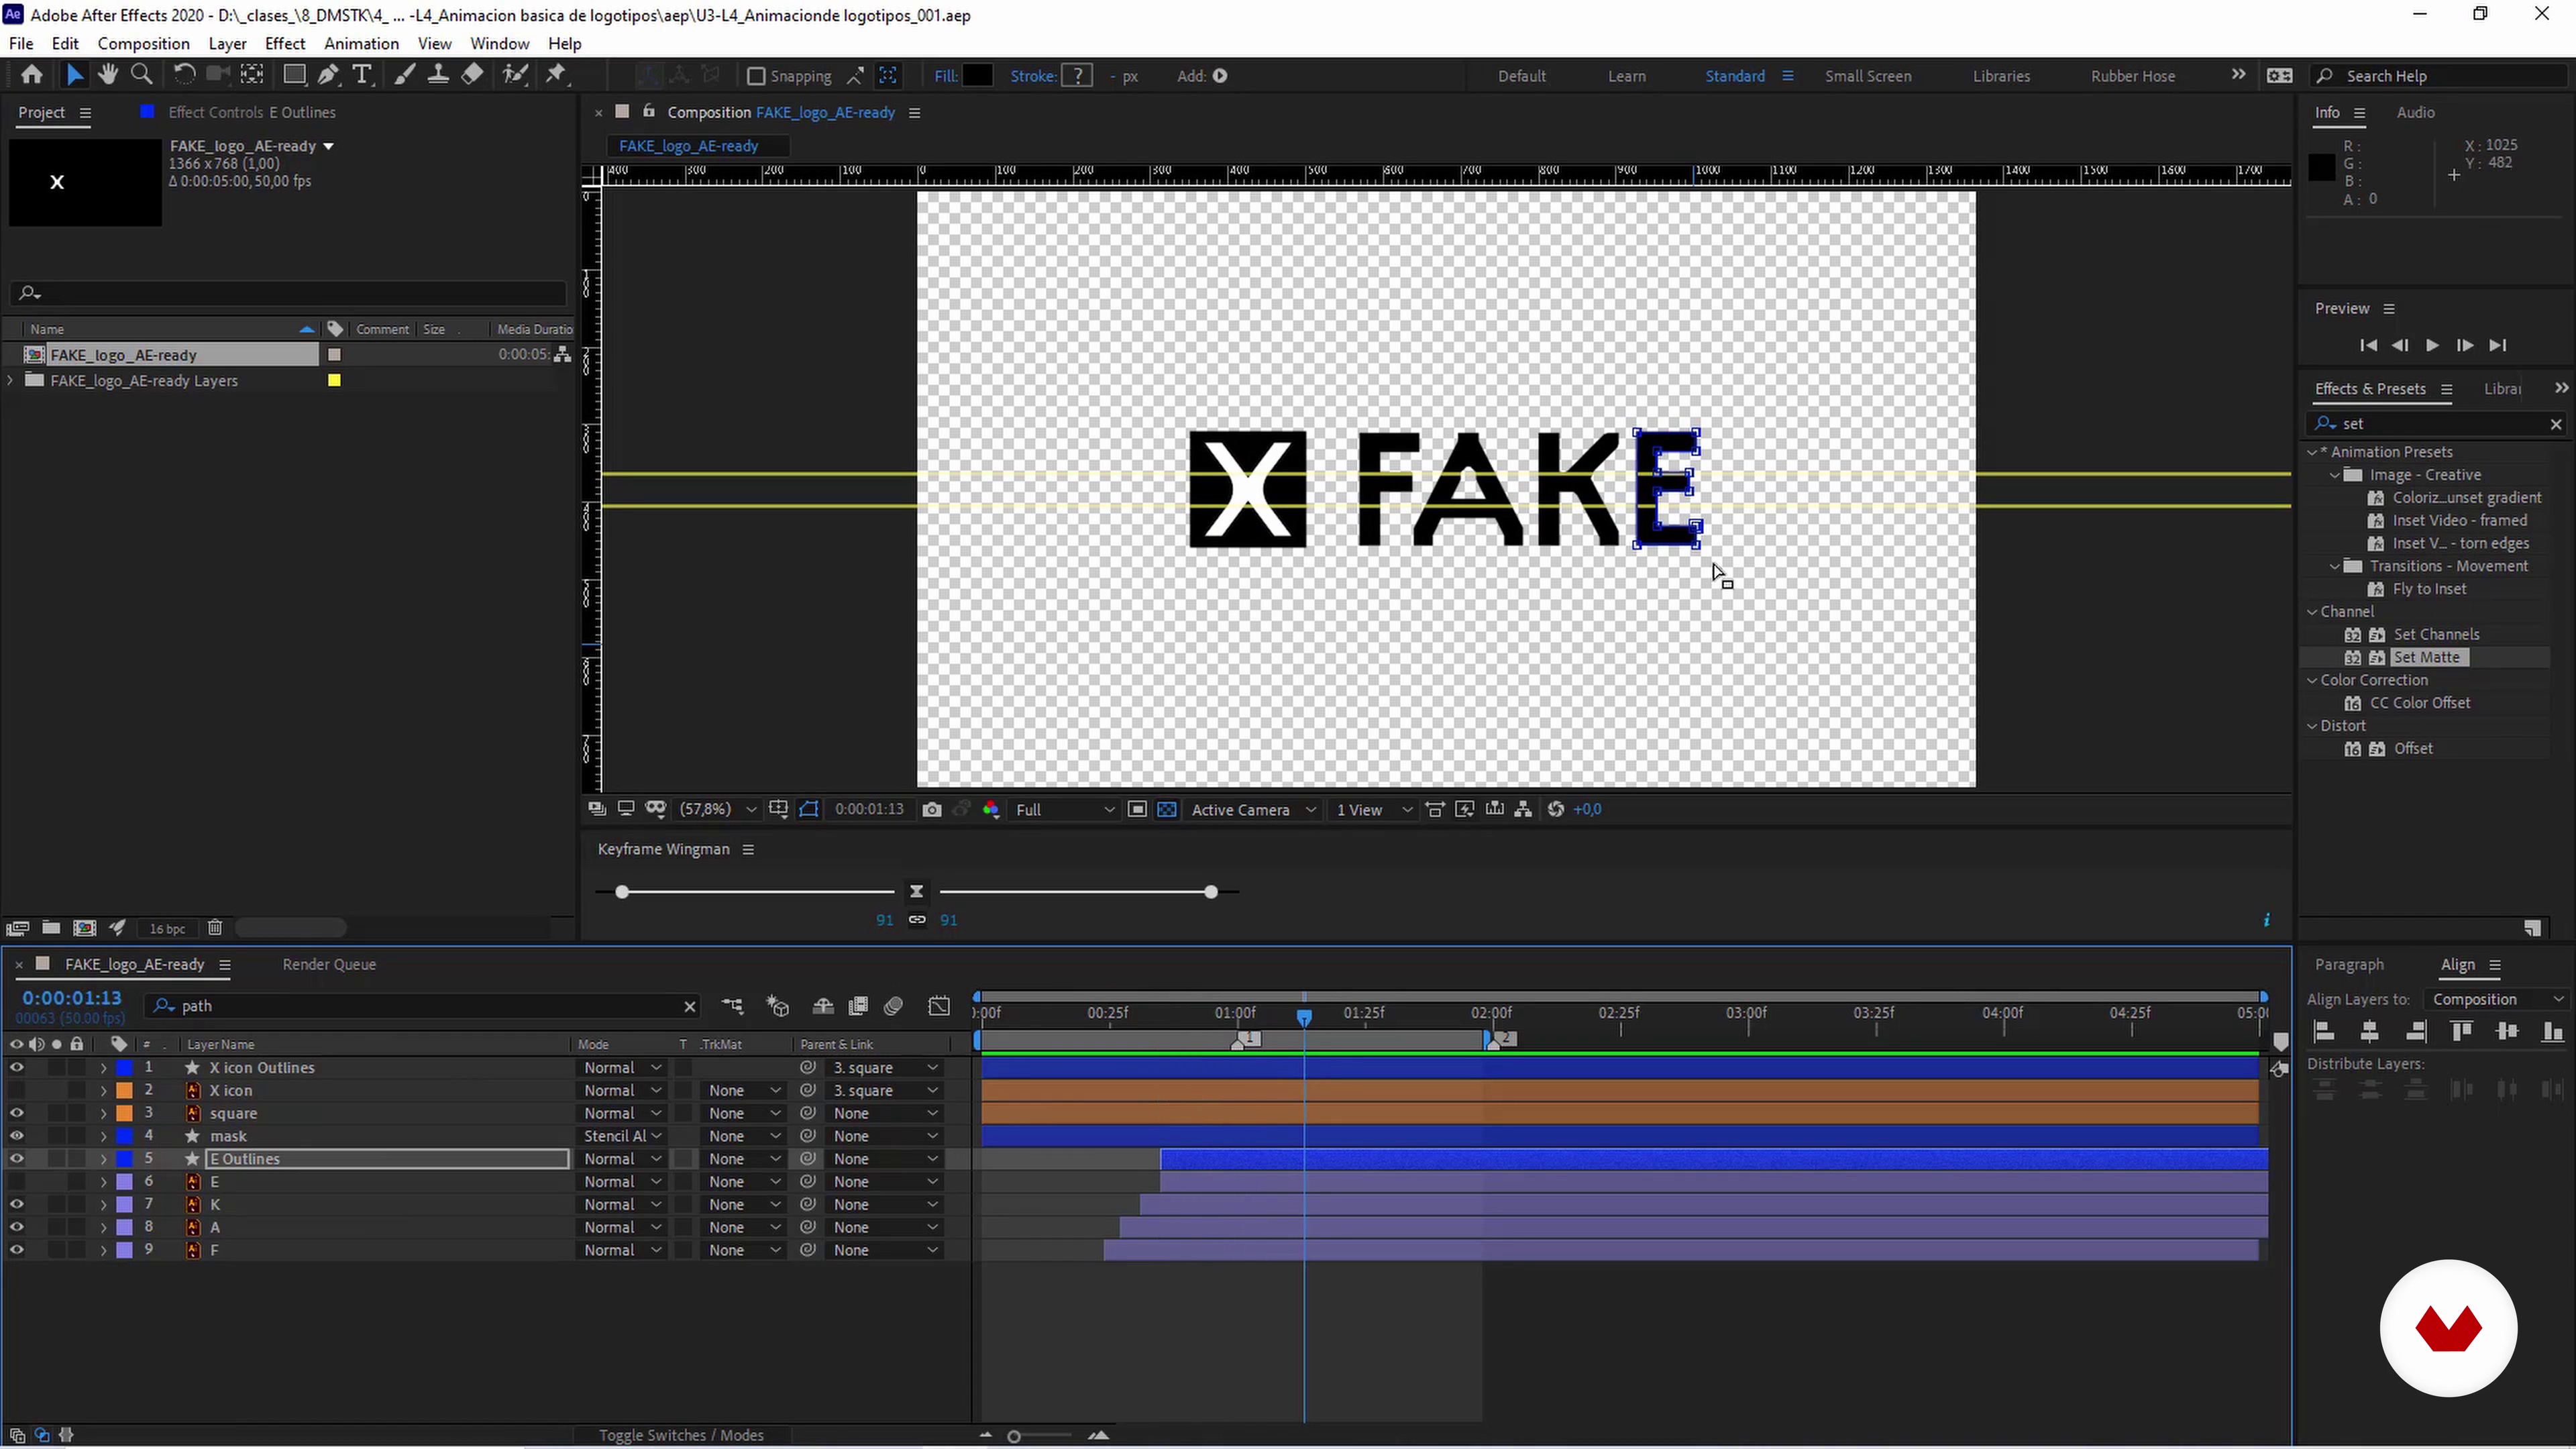Screen dimensions: 2576x1449
Task: Select the Home tool icon
Action: (x=31, y=75)
